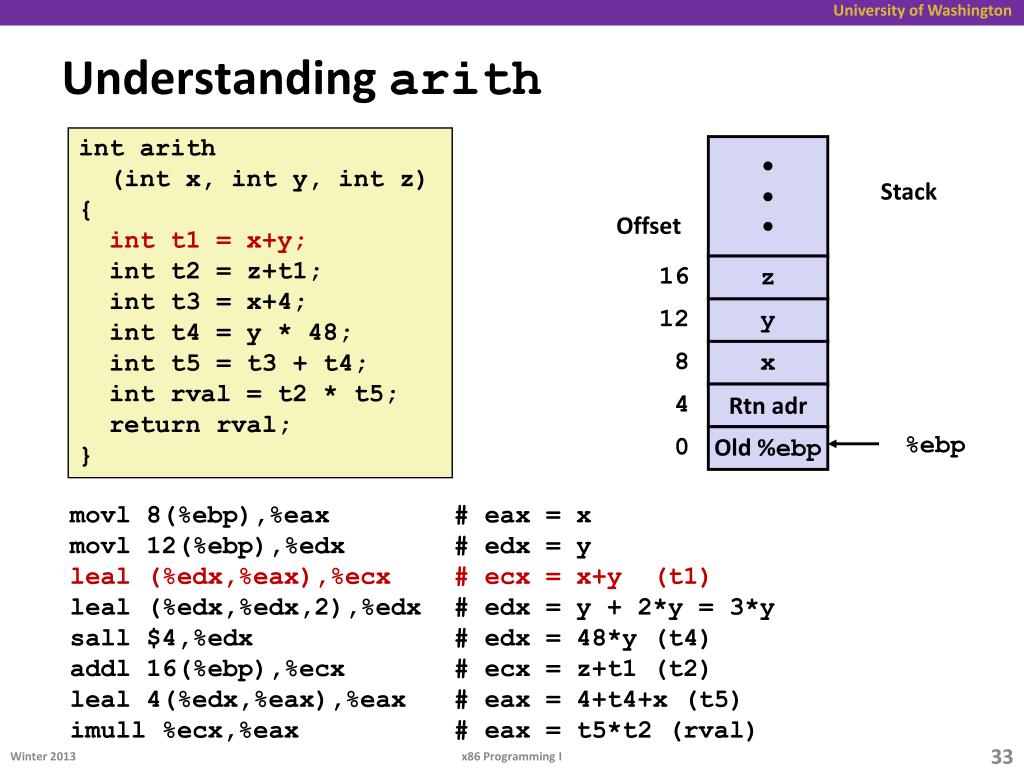Click the "%ebp" pointer label
1024x768 pixels.
pos(935,446)
